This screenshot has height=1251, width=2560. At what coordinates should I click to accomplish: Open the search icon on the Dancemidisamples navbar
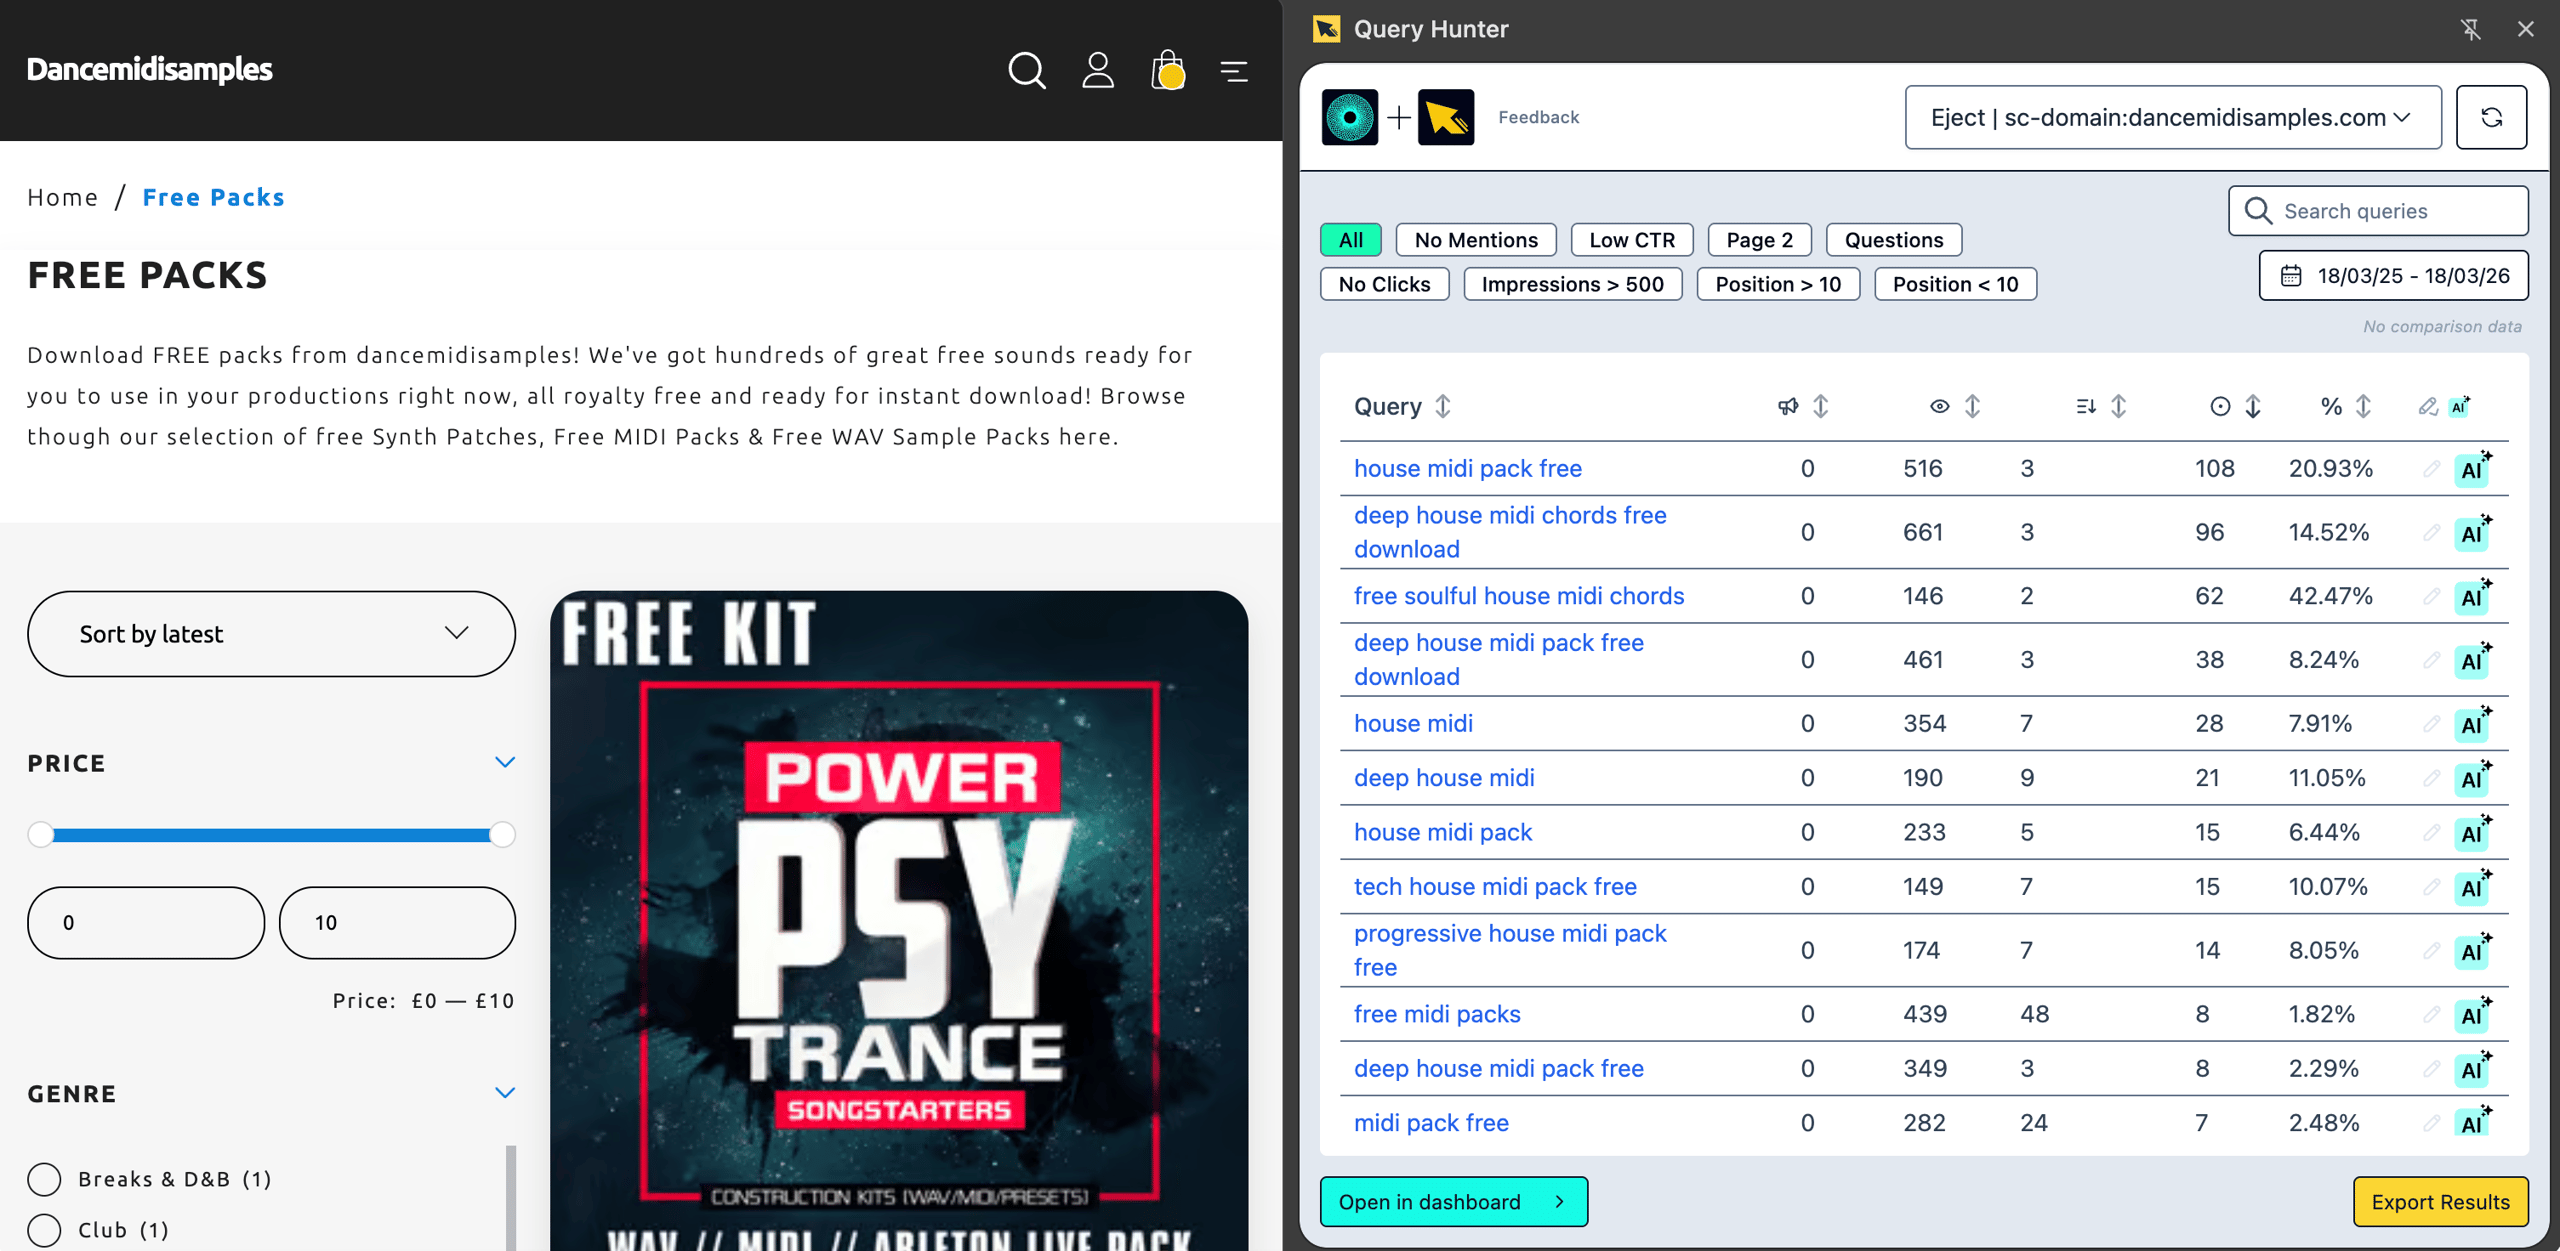coord(1027,71)
